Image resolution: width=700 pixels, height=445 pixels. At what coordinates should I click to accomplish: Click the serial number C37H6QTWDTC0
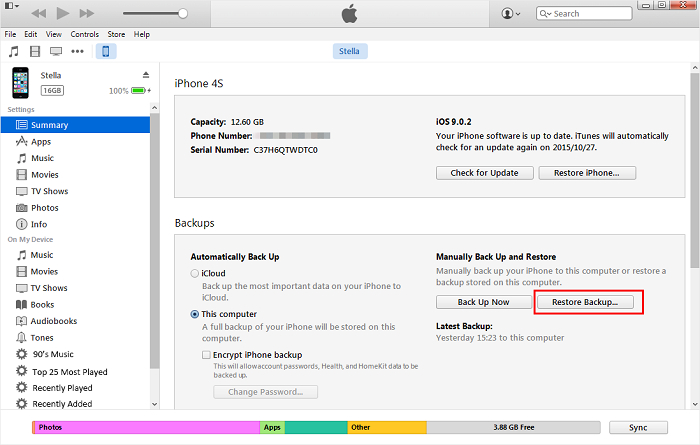point(286,150)
